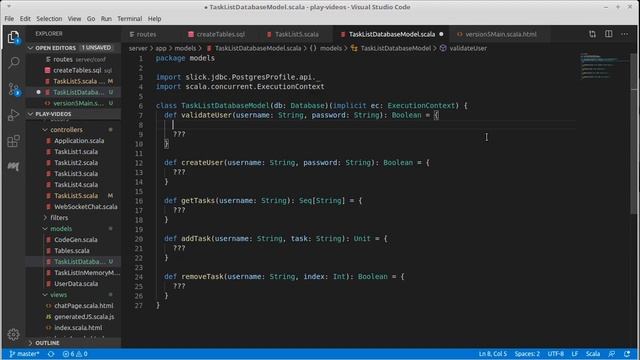Viewport: 640px width, 360px height.
Task: Open the Explorer view in activity bar
Action: (x=13, y=37)
